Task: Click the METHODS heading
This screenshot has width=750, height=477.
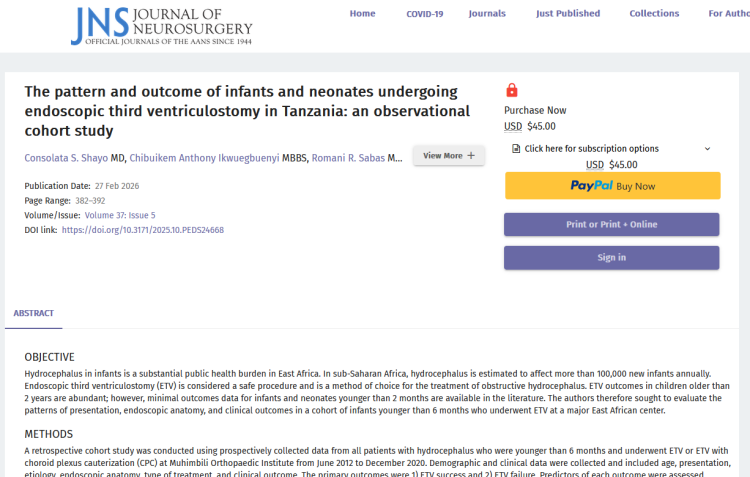Action: click(x=49, y=434)
